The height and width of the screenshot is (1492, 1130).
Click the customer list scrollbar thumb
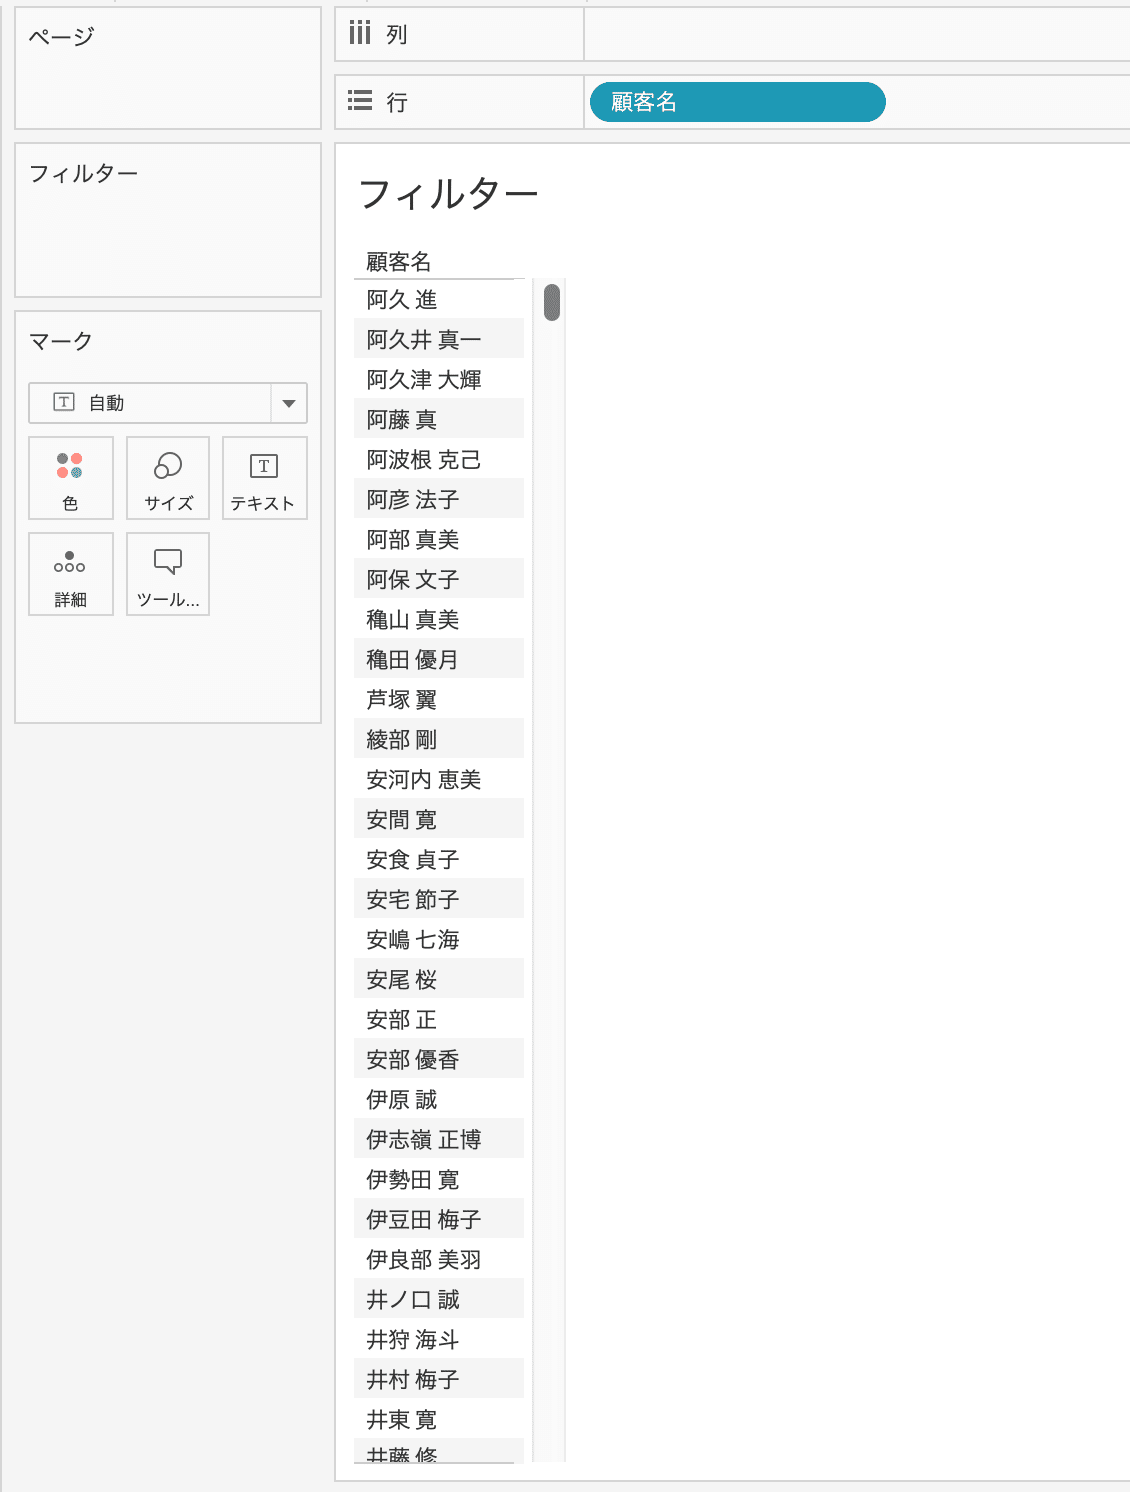tap(552, 302)
